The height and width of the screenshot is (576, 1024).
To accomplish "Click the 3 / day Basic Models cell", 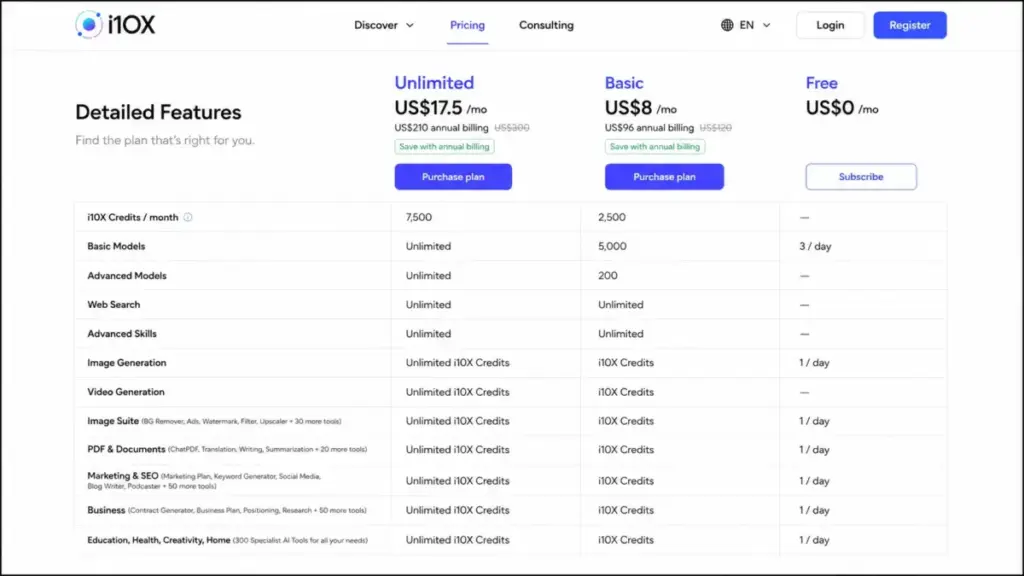I will (x=815, y=246).
